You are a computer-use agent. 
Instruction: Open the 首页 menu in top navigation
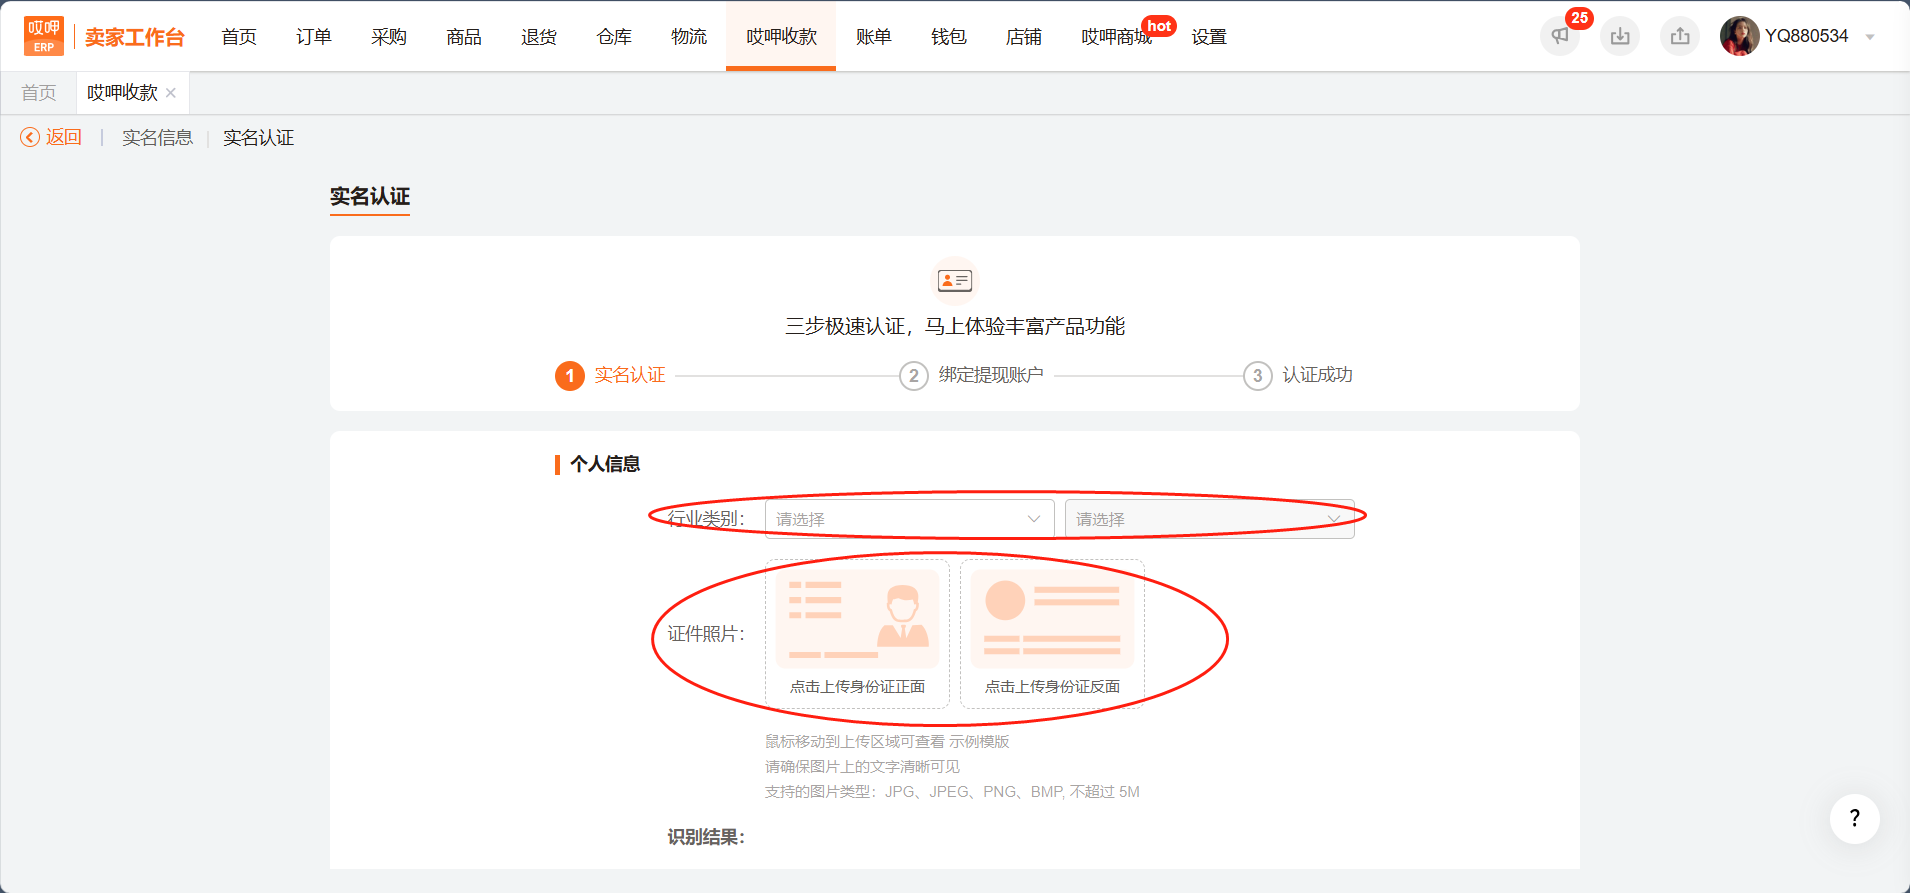click(239, 37)
